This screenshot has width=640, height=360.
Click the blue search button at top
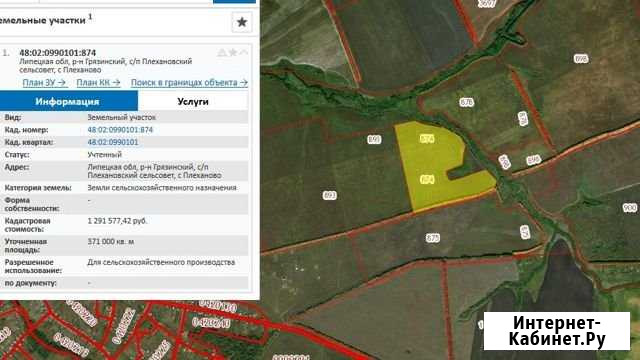point(234,2)
